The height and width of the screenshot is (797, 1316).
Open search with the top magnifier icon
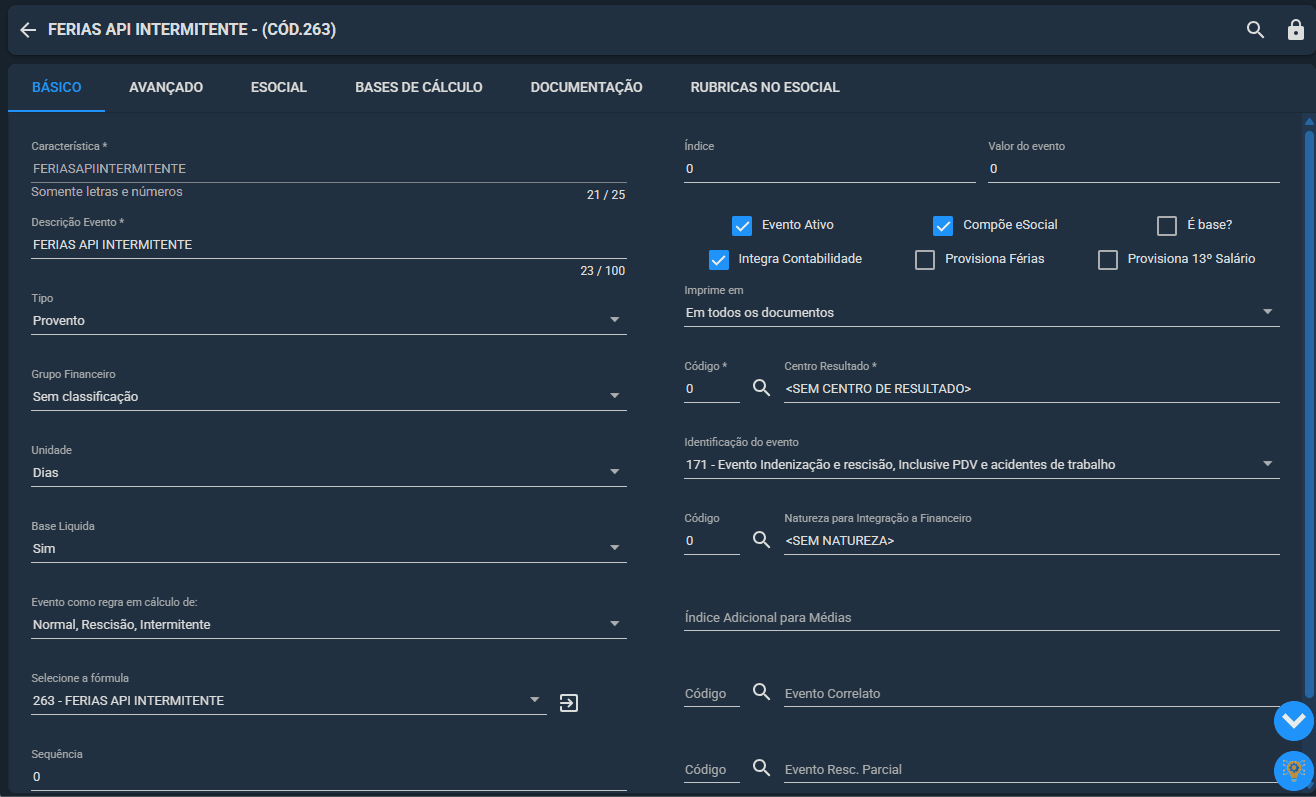pyautogui.click(x=1256, y=30)
